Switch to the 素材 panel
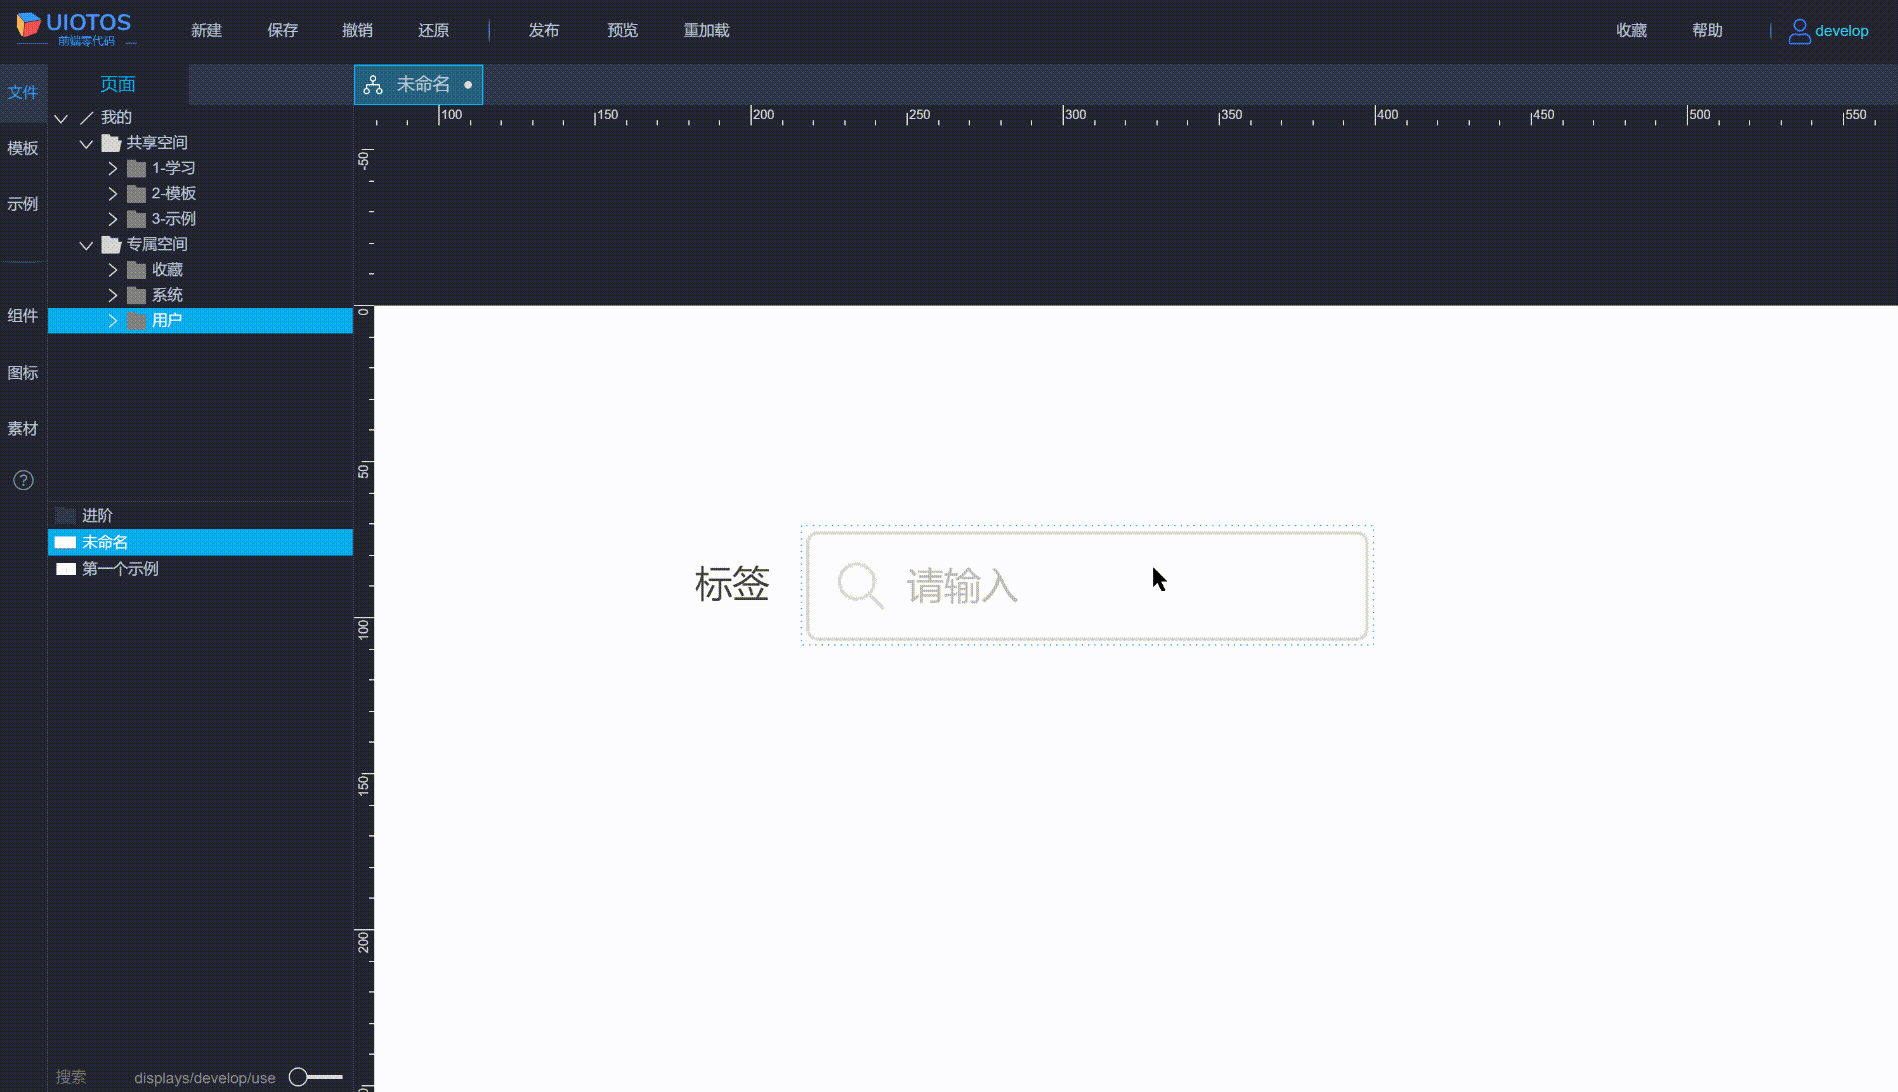The width and height of the screenshot is (1898, 1092). [x=23, y=428]
